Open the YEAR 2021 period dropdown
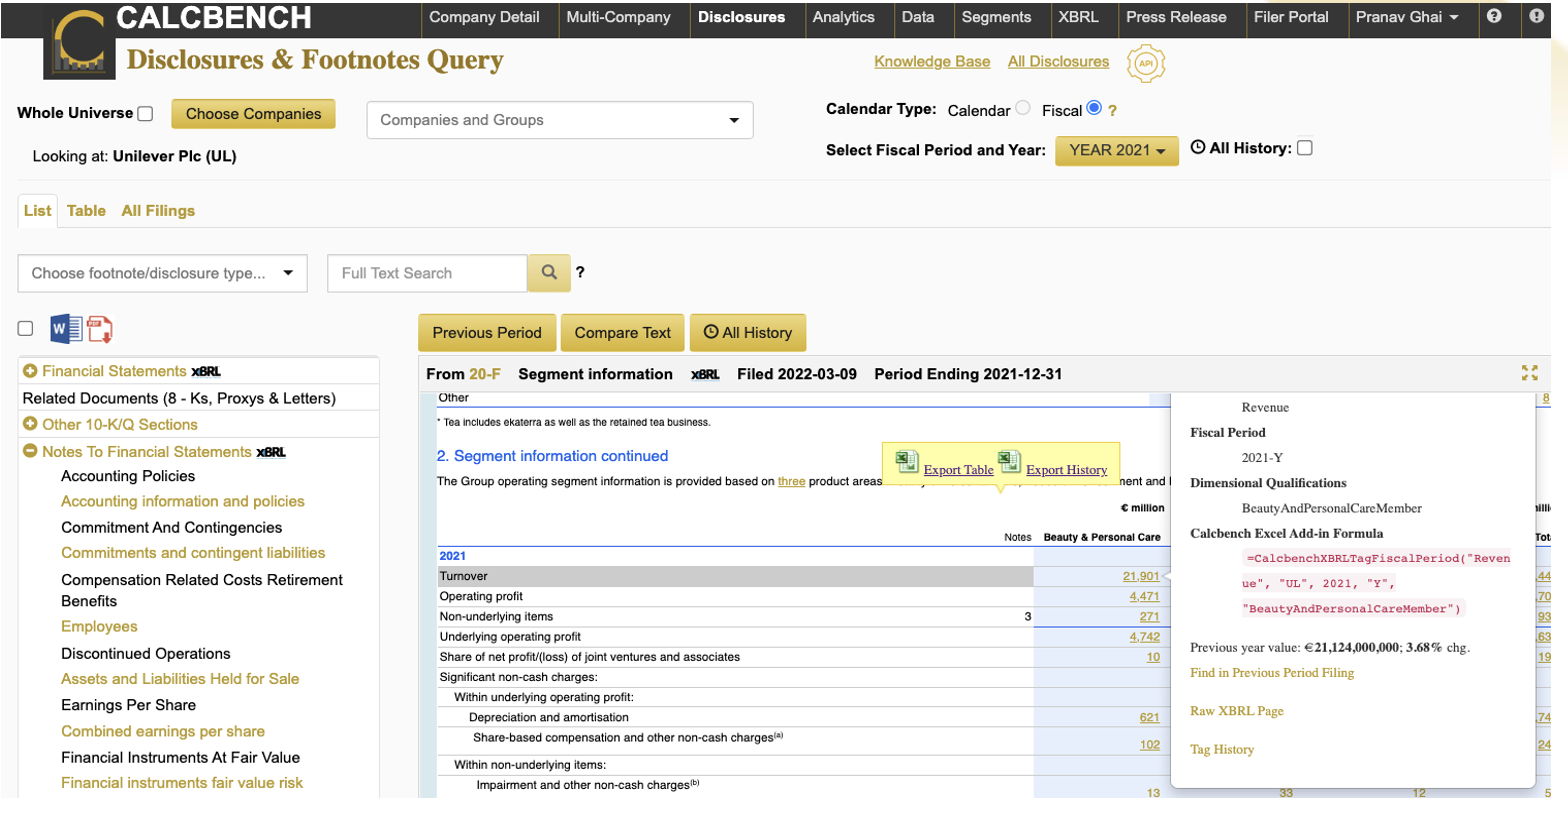 (1116, 150)
